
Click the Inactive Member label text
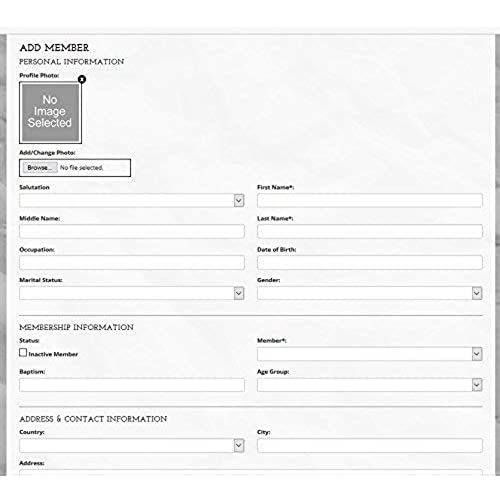click(x=53, y=354)
